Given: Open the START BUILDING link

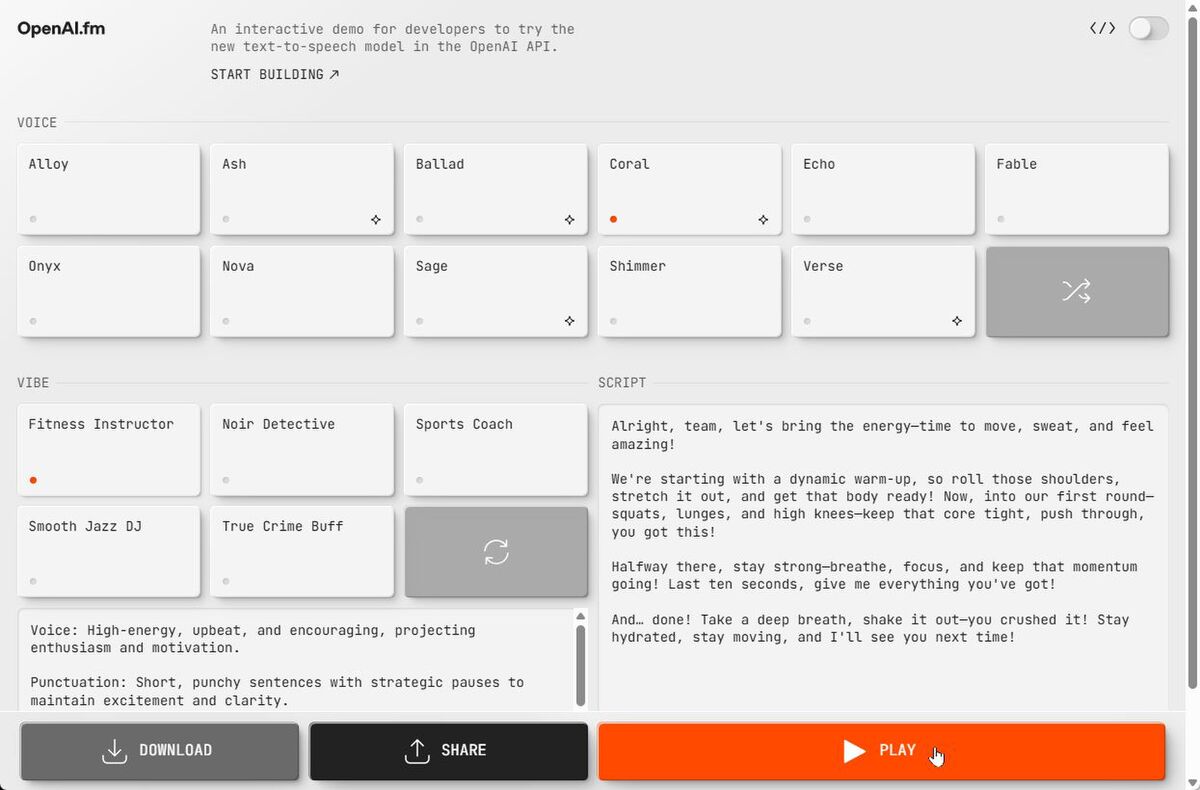Looking at the screenshot, I should (275, 74).
